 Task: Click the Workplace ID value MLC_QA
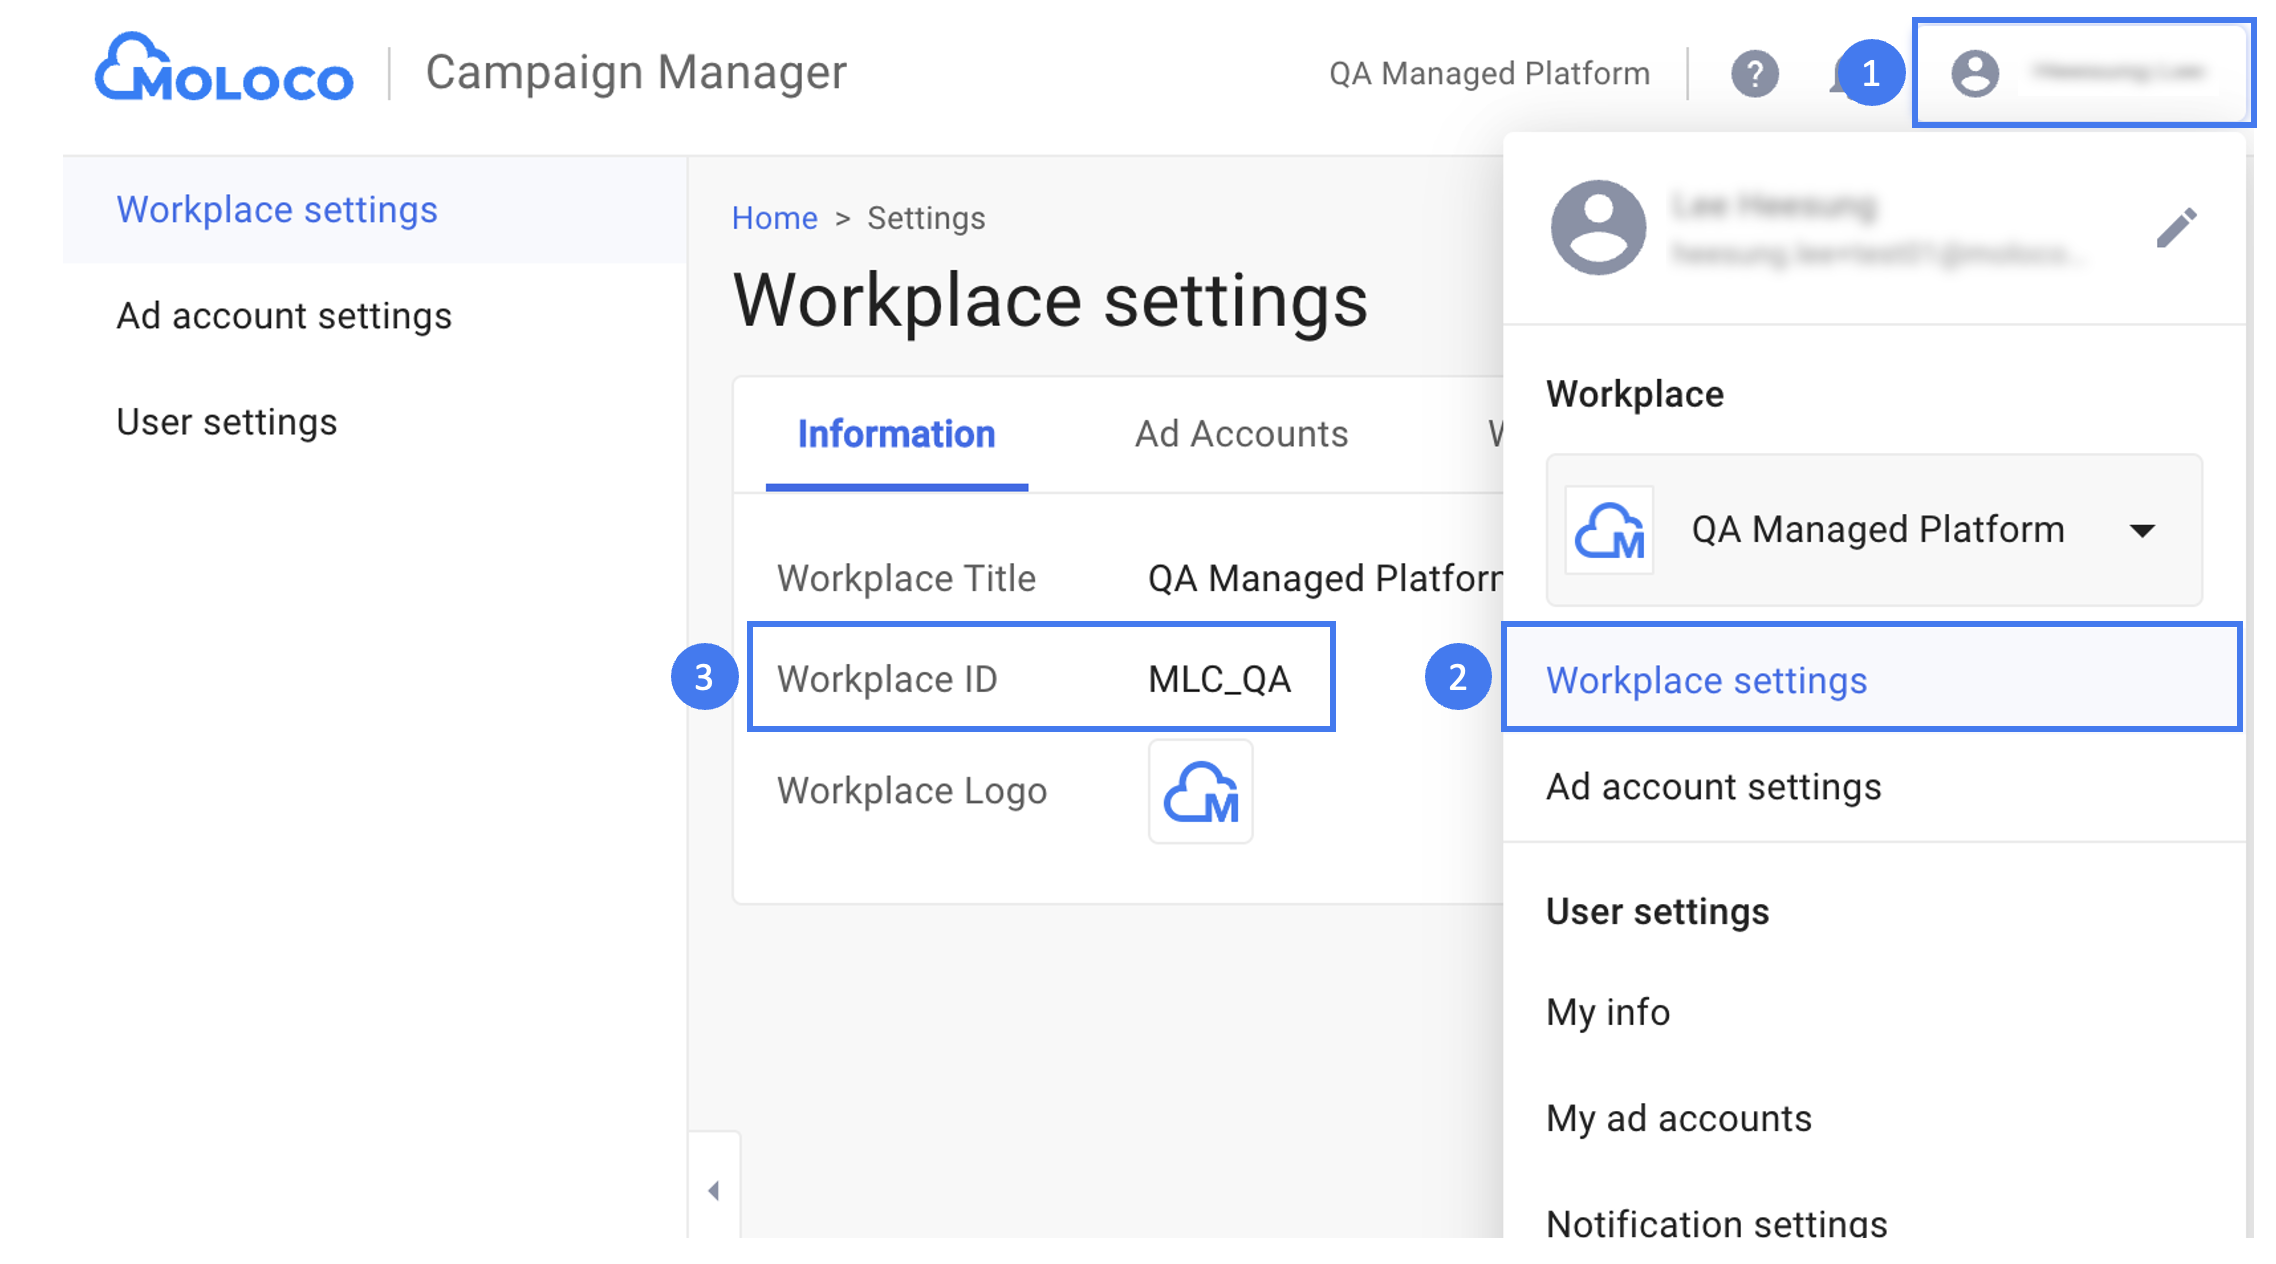pos(1219,678)
